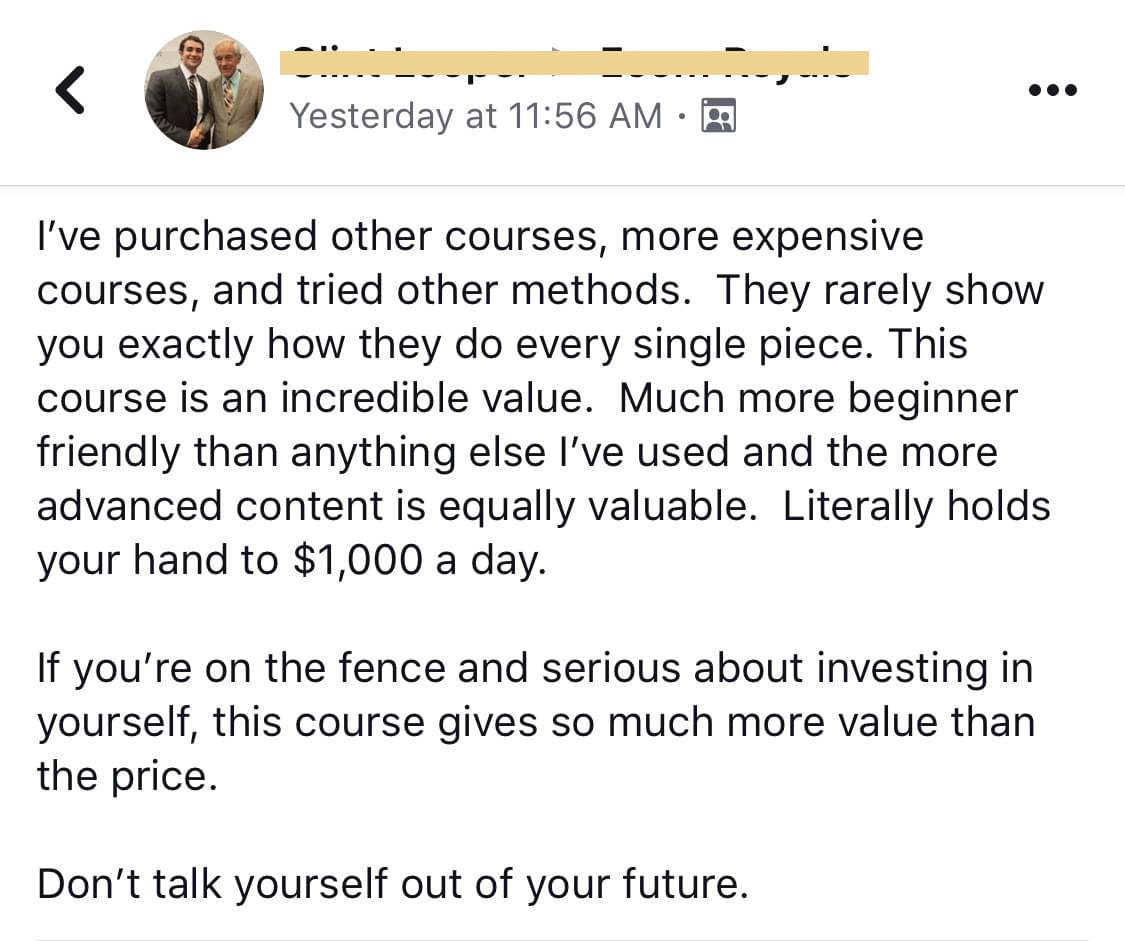Viewport: 1125px width, 941px height.
Task: Tap the arrow between poster and group names
Action: point(557,57)
